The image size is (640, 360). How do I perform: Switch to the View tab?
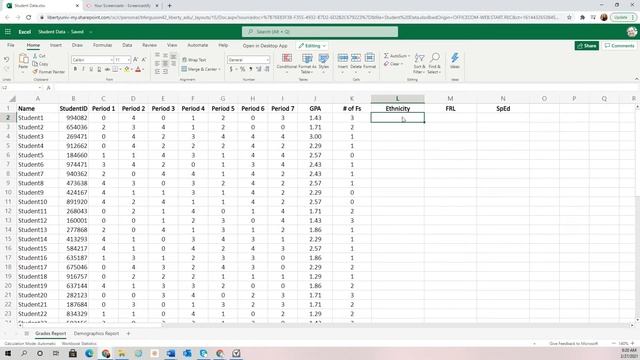click(172, 45)
